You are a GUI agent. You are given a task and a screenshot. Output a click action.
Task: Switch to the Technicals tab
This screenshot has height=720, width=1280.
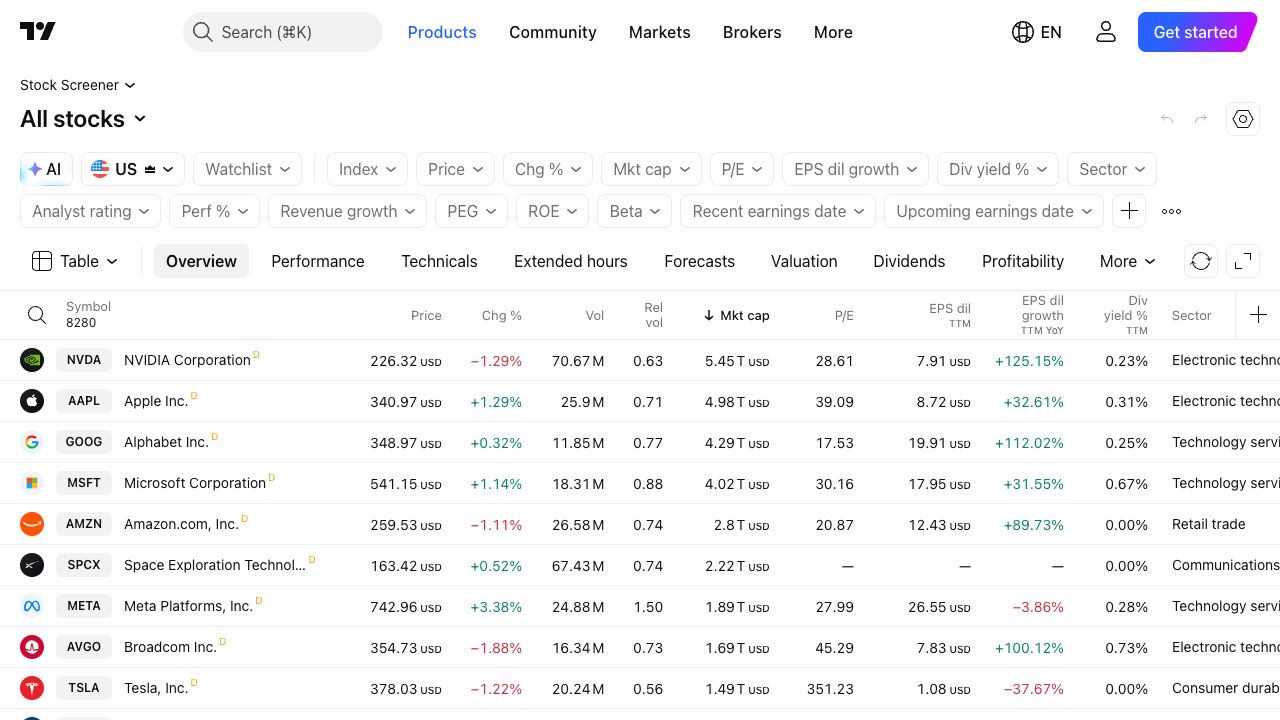coord(439,261)
